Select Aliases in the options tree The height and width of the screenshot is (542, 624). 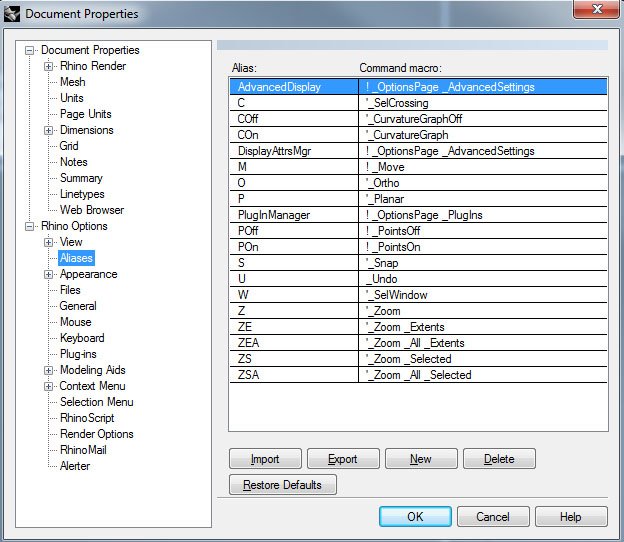(76, 258)
